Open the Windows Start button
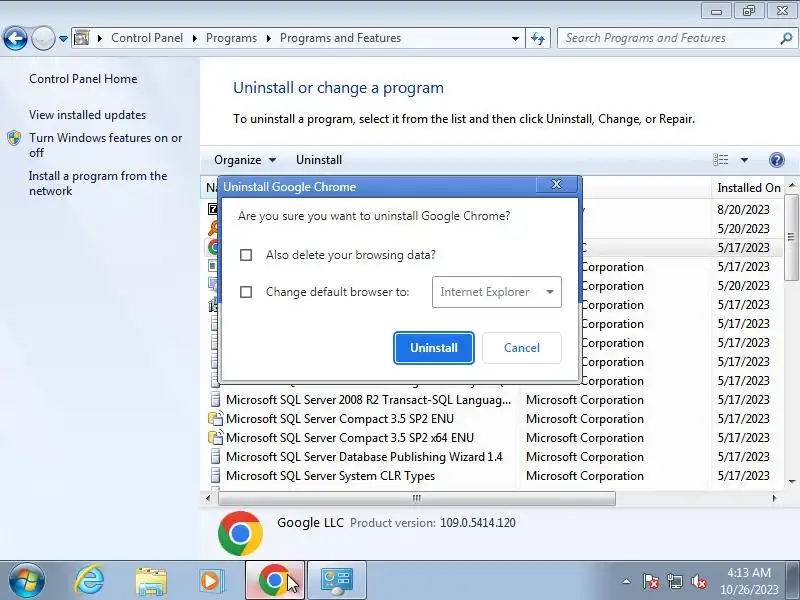The width and height of the screenshot is (800, 600). tap(26, 581)
